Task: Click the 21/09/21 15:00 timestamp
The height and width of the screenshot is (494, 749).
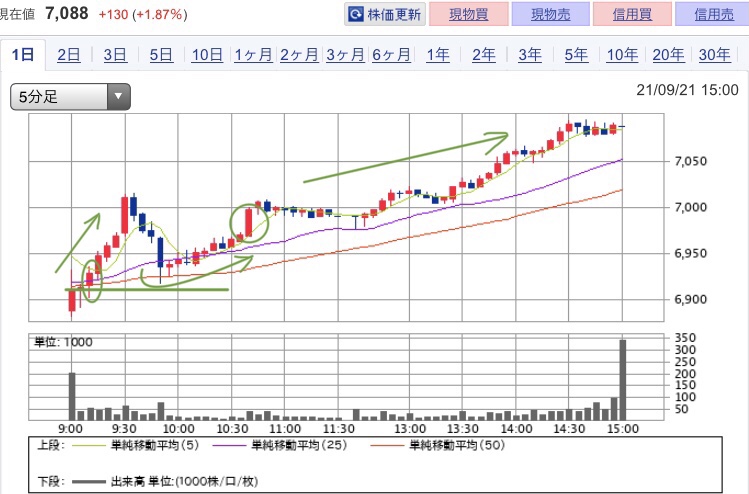Action: [687, 90]
